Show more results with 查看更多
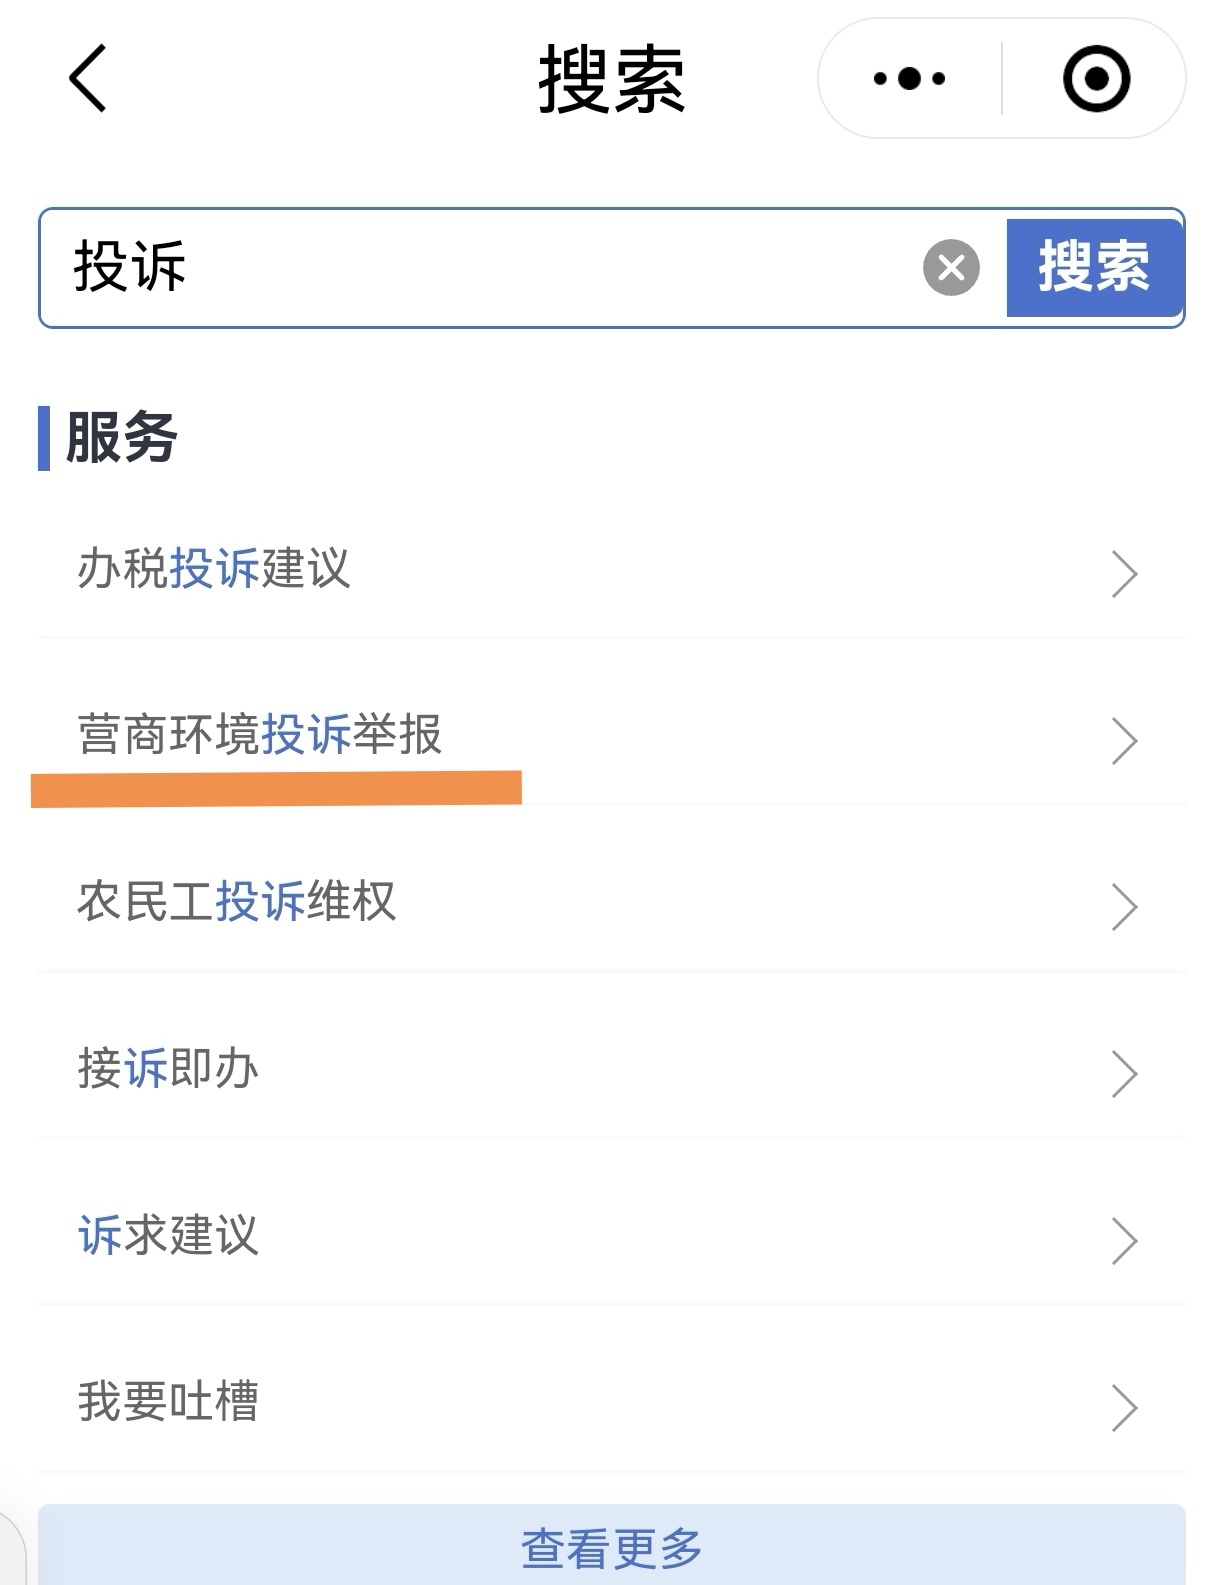The height and width of the screenshot is (1585, 1224). (x=612, y=1546)
